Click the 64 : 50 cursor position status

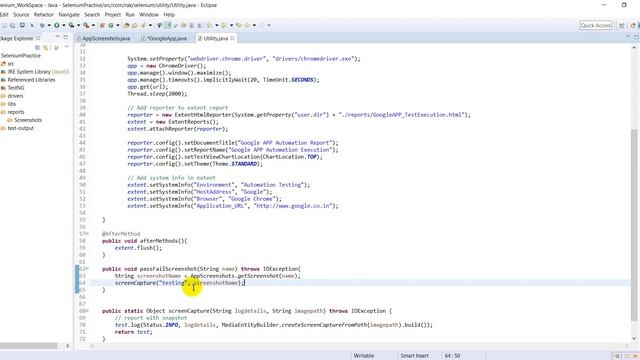(452, 356)
